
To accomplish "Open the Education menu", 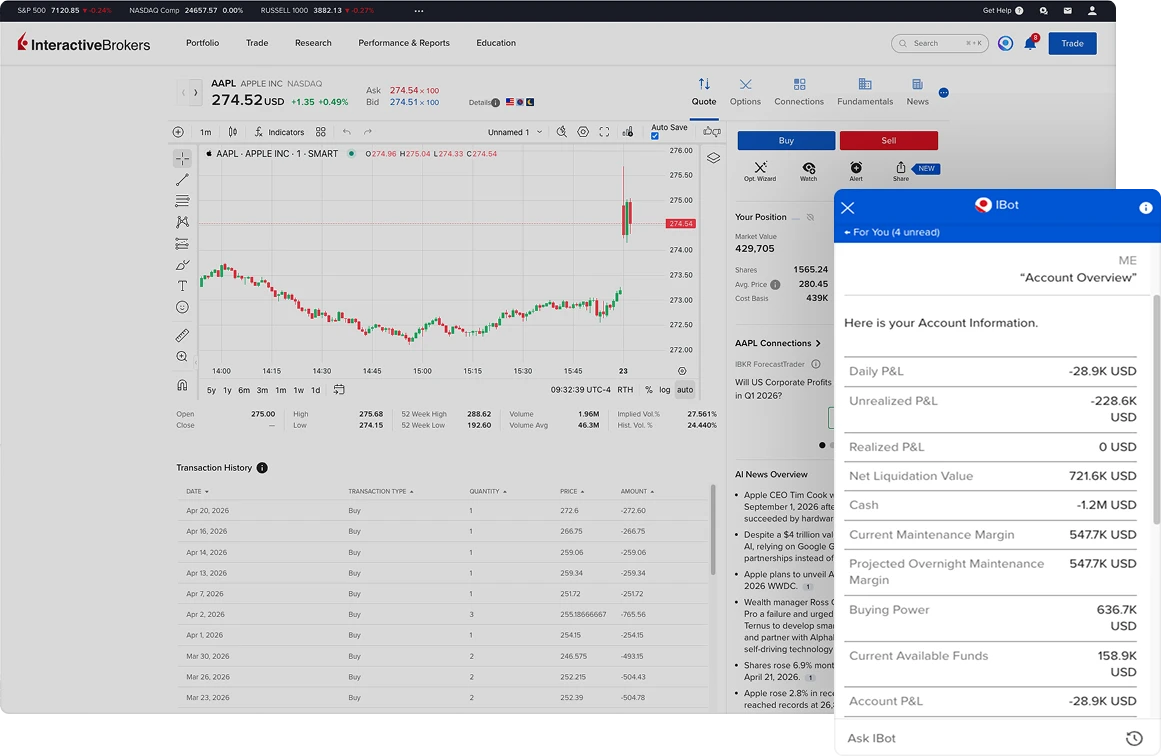I will [x=496, y=43].
